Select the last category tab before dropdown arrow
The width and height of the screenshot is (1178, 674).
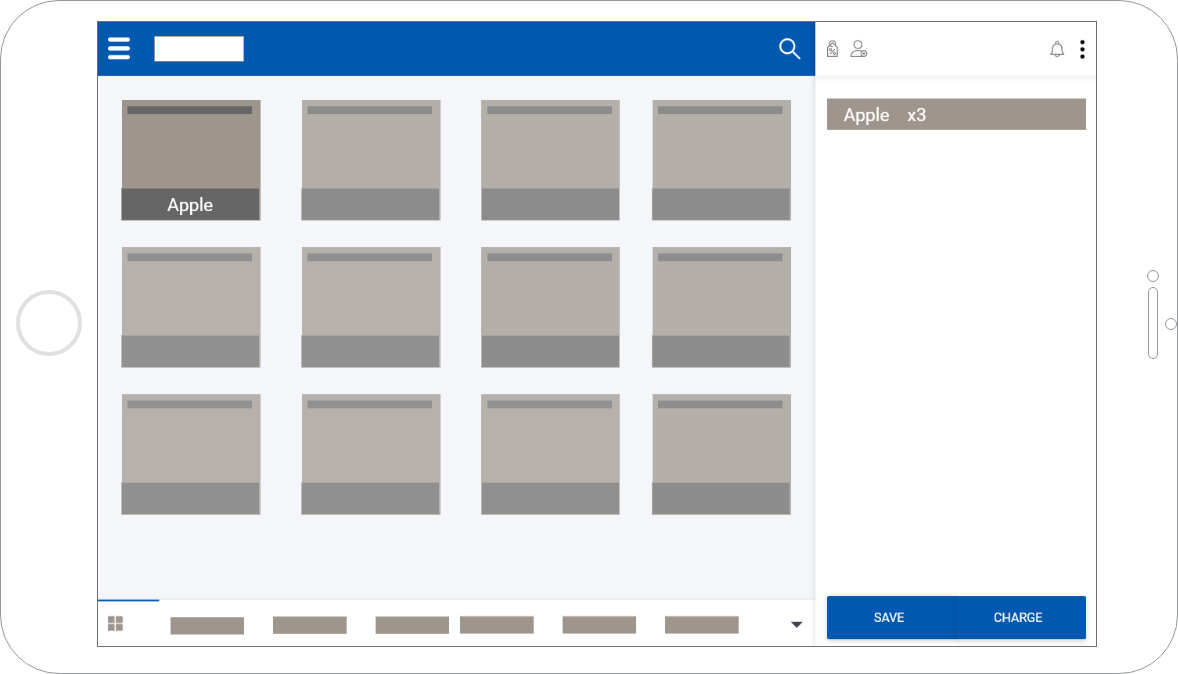pos(701,625)
